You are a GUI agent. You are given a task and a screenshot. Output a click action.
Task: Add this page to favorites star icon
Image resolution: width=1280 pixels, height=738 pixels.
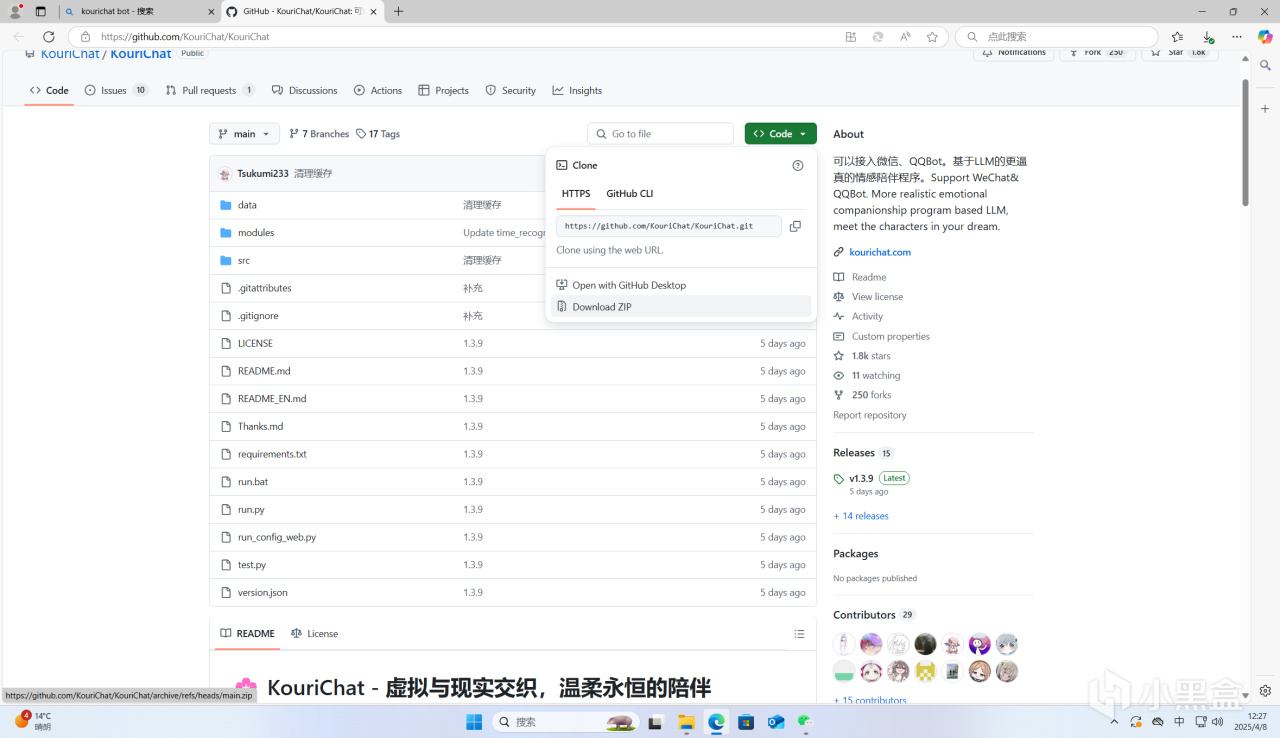(x=932, y=37)
